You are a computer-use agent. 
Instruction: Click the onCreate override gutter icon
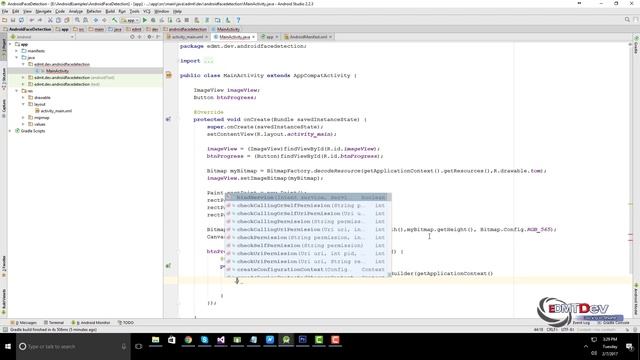pos(168,120)
